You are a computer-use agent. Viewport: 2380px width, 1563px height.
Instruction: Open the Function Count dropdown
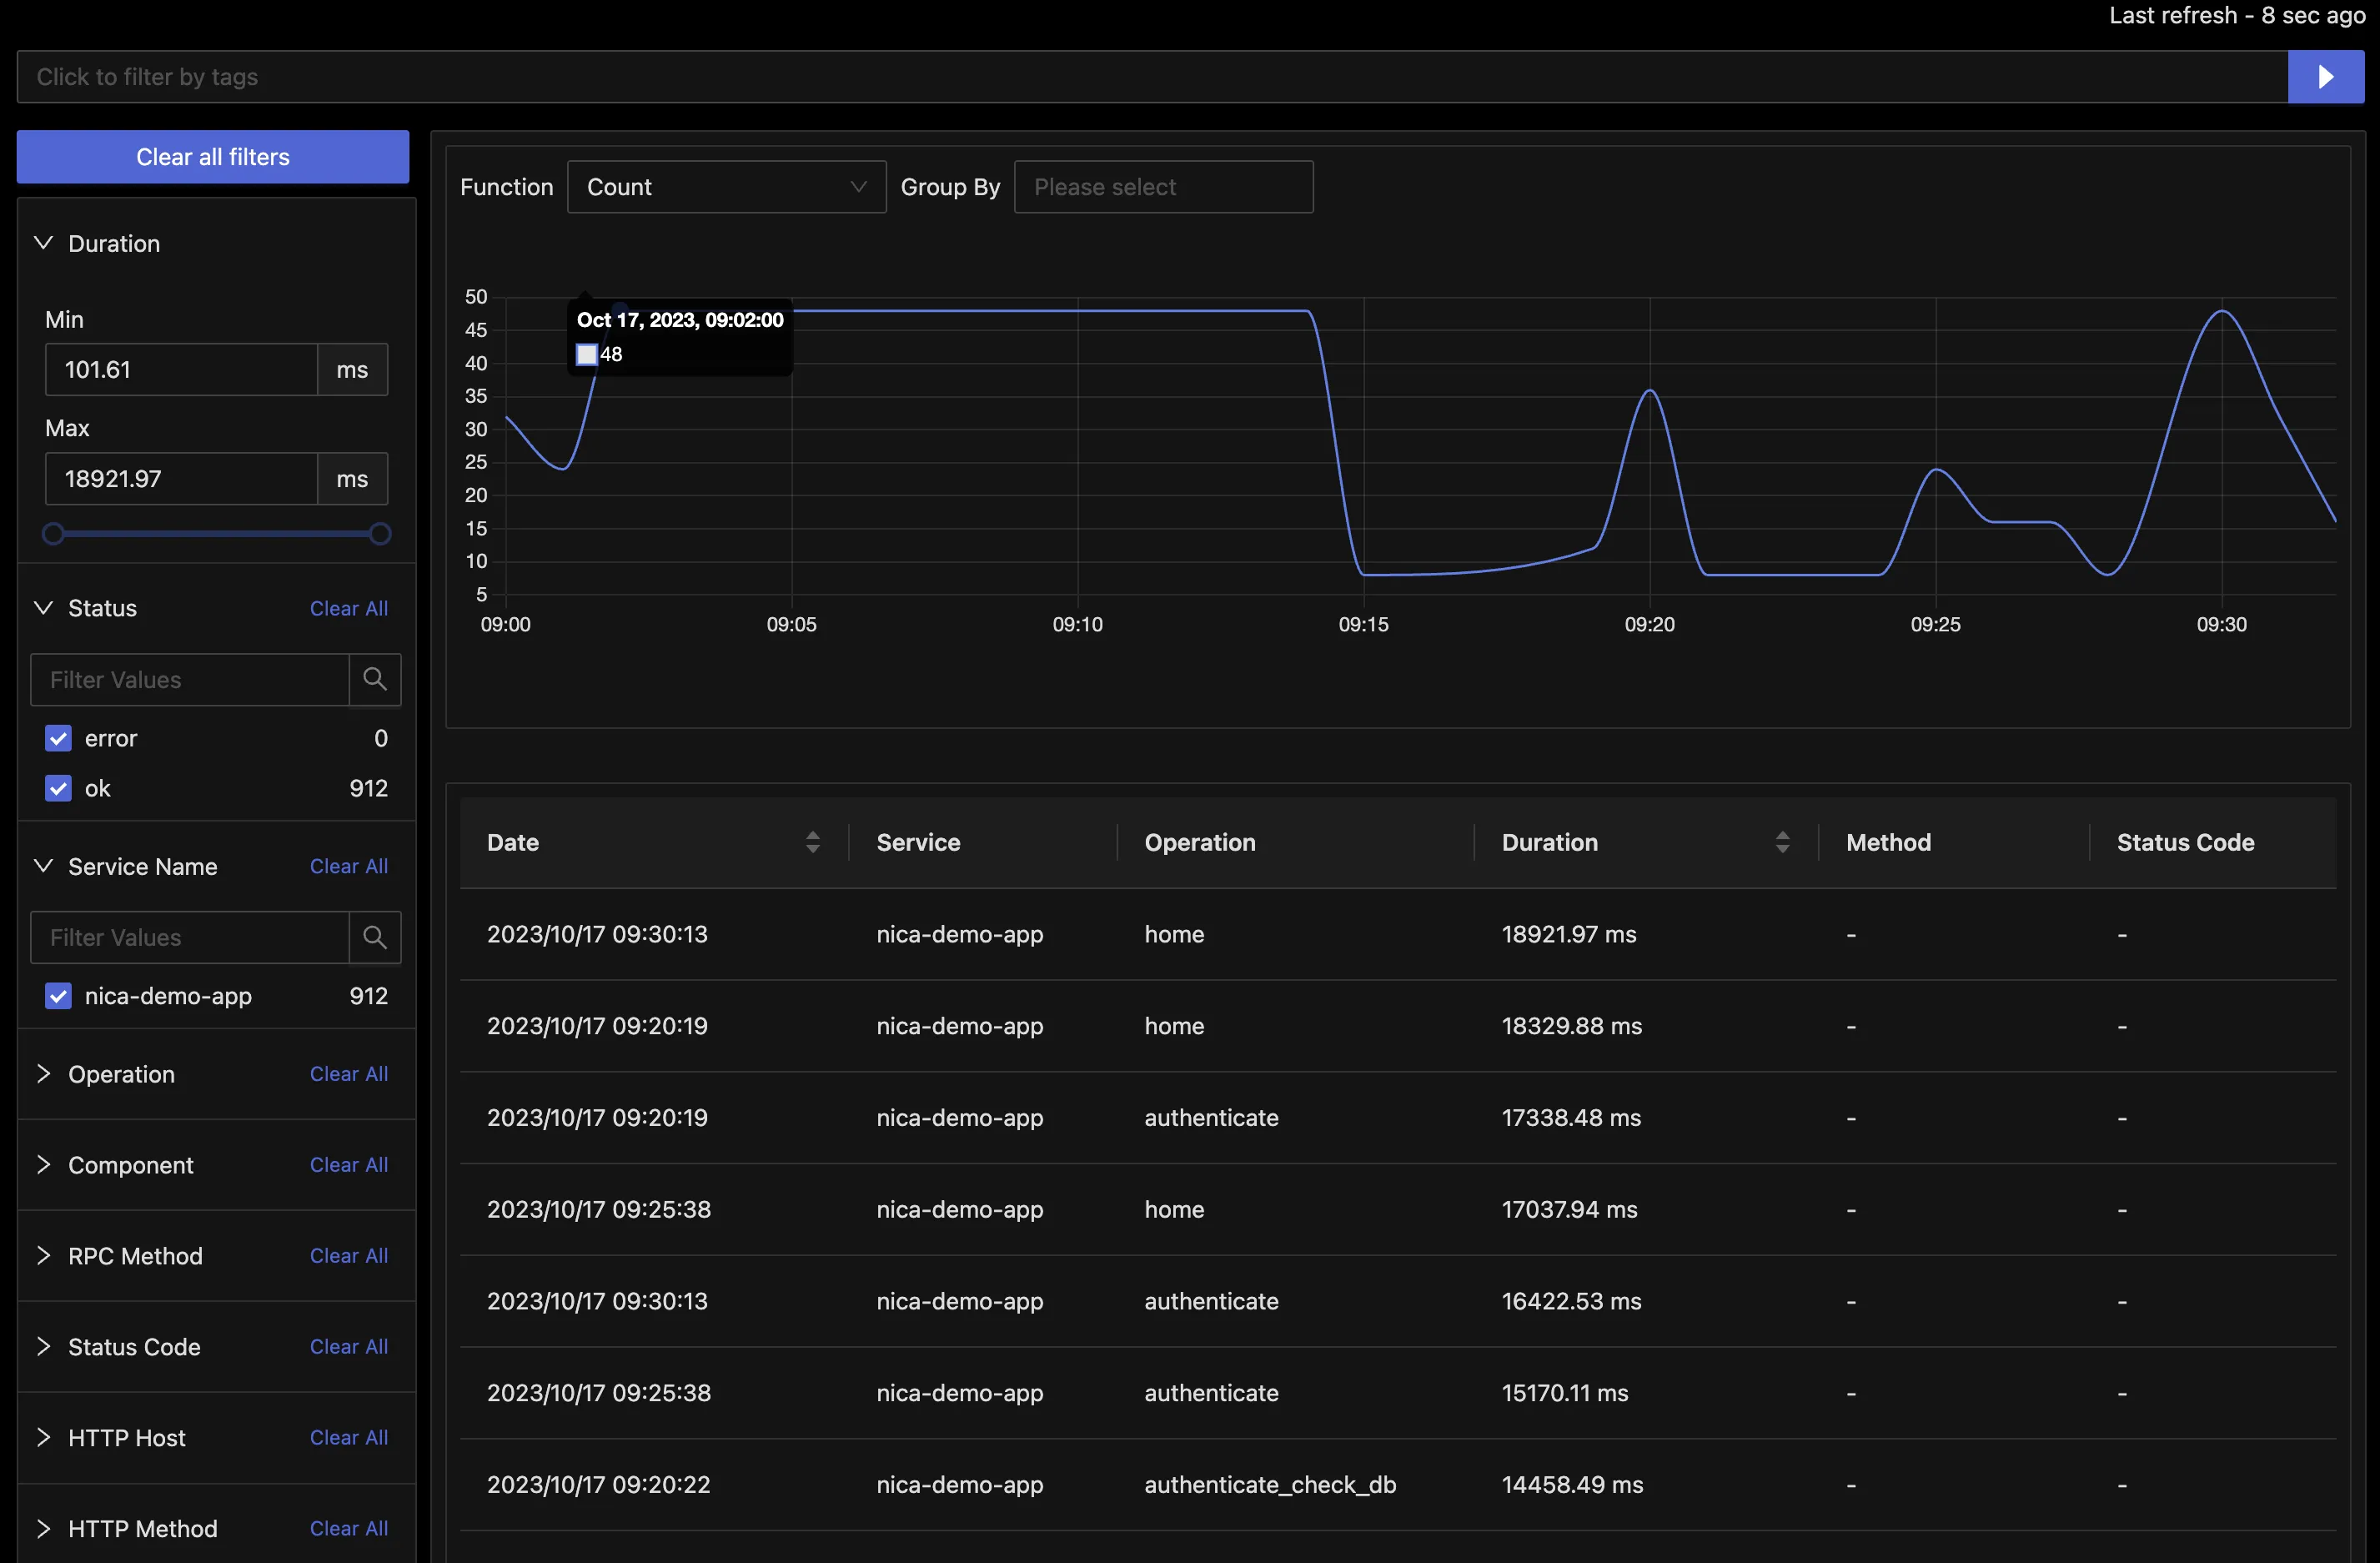pyautogui.click(x=726, y=187)
